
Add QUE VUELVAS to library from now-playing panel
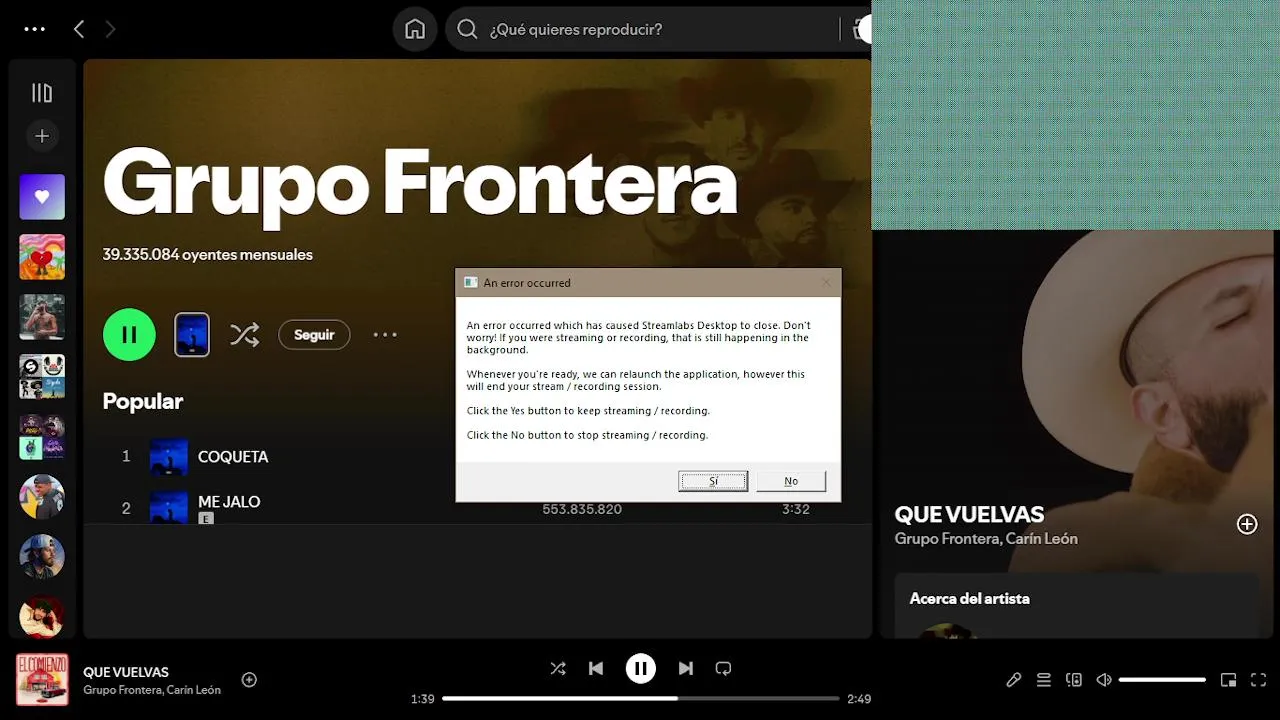pyautogui.click(x=1247, y=524)
